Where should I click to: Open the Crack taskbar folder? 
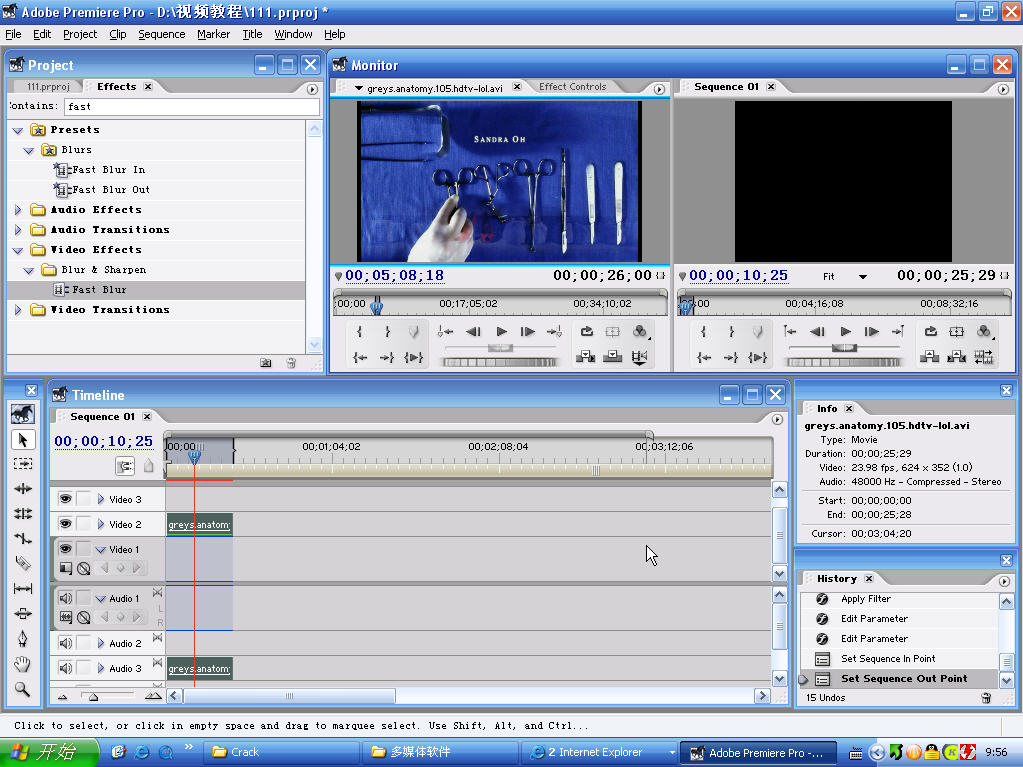(281, 752)
